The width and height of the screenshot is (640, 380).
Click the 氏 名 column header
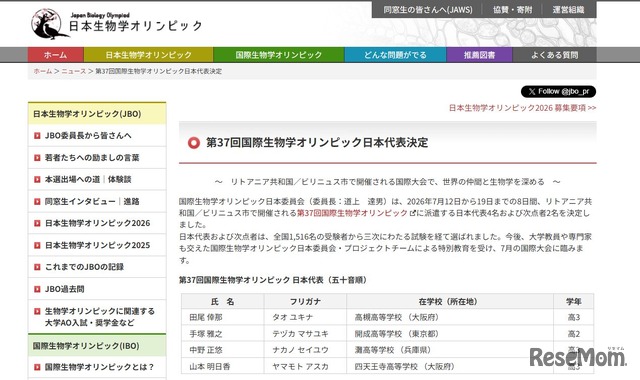222,302
